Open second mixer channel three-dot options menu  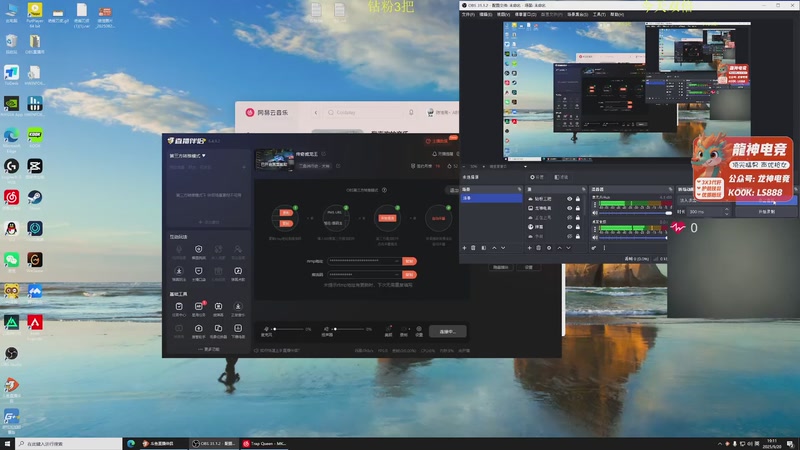(595, 229)
